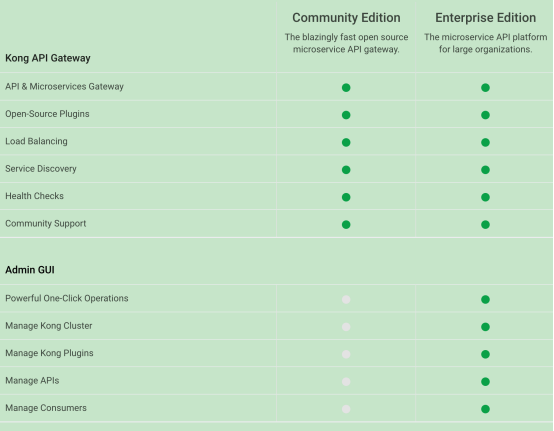Click the Enterprise green dot for Manage APIs
The width and height of the screenshot is (554, 431).
(x=485, y=382)
